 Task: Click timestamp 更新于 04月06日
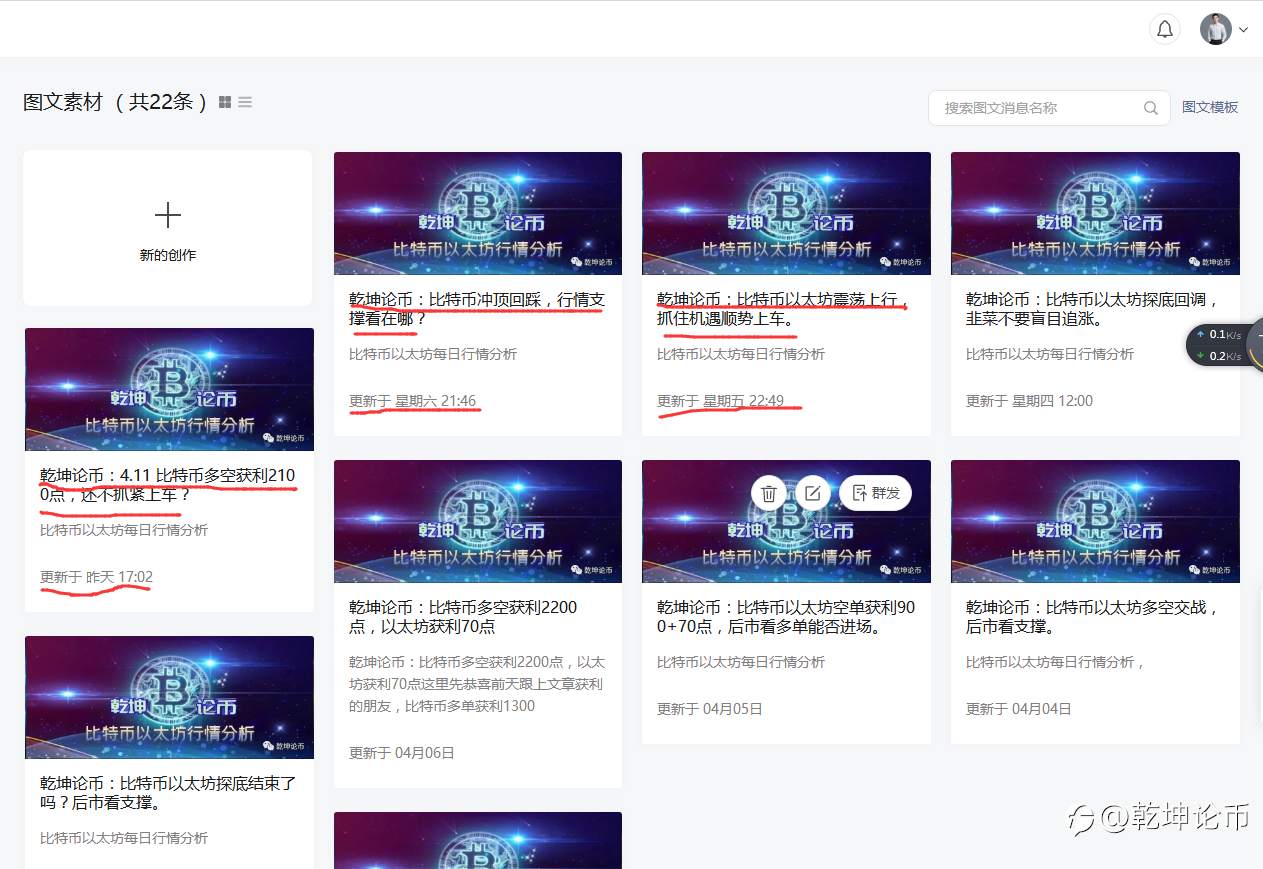tap(402, 753)
